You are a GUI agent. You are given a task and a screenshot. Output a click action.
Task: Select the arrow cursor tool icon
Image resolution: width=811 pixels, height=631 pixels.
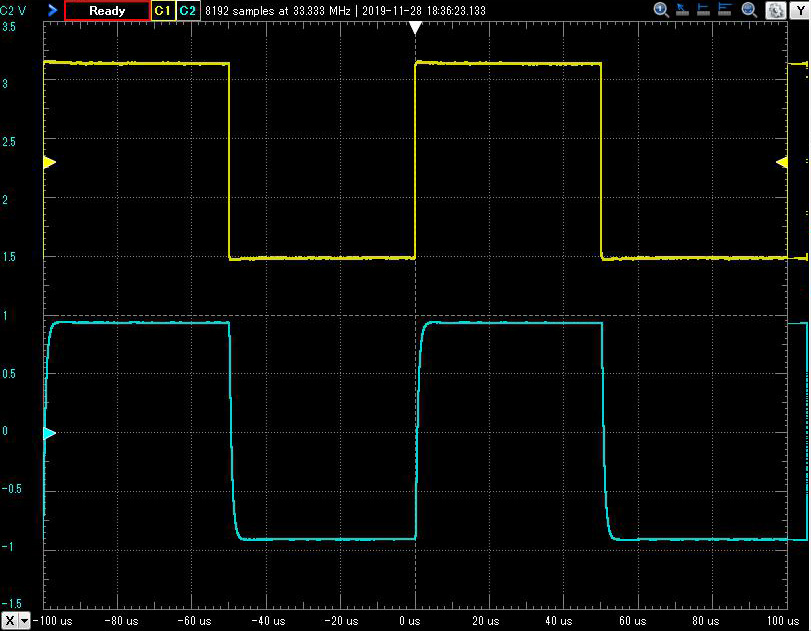(680, 10)
